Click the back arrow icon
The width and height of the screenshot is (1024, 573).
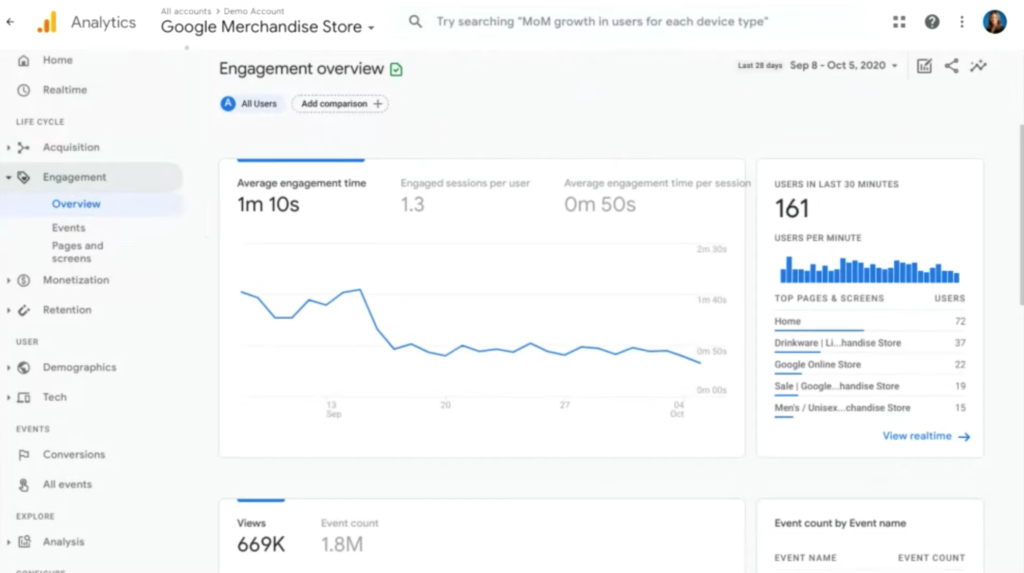point(10,22)
